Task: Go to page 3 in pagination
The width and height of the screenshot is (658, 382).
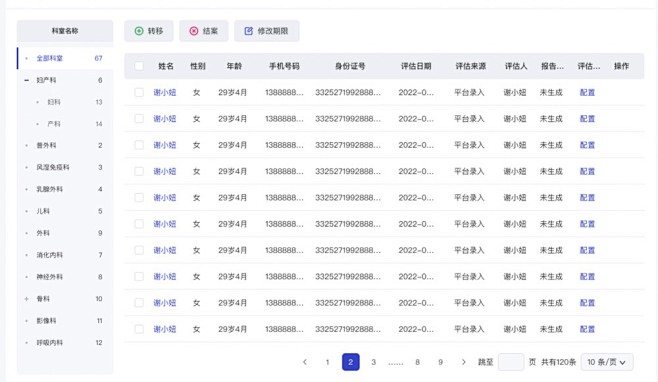Action: (373, 362)
